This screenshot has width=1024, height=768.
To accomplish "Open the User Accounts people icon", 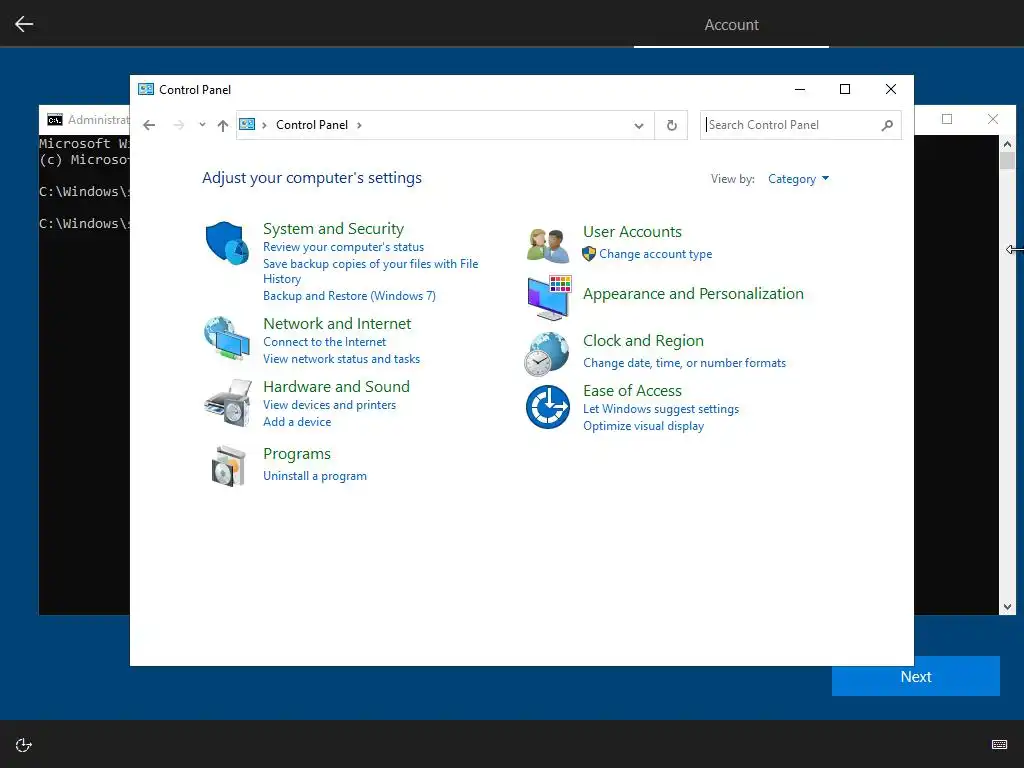I will point(547,245).
